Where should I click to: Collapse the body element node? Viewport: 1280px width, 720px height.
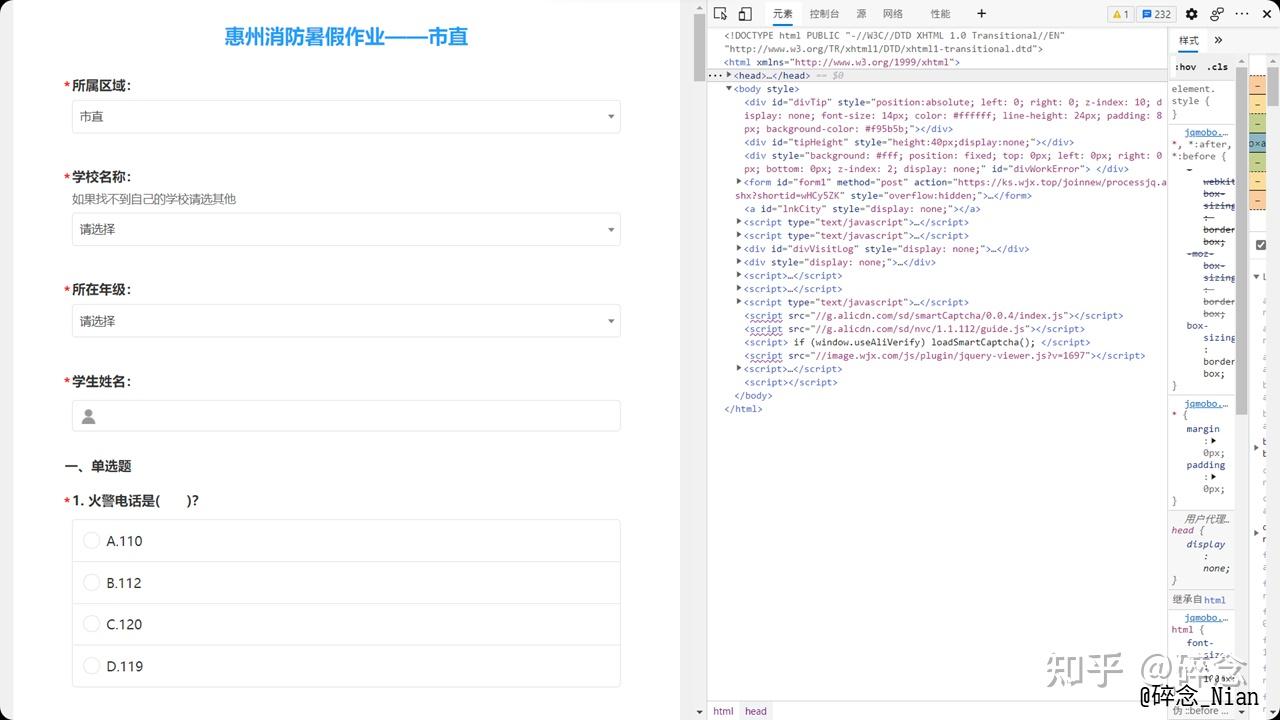(x=729, y=89)
